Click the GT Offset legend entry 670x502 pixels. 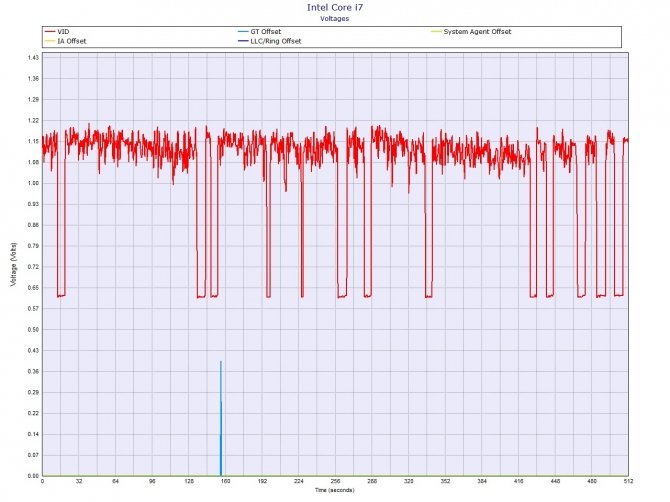260,32
